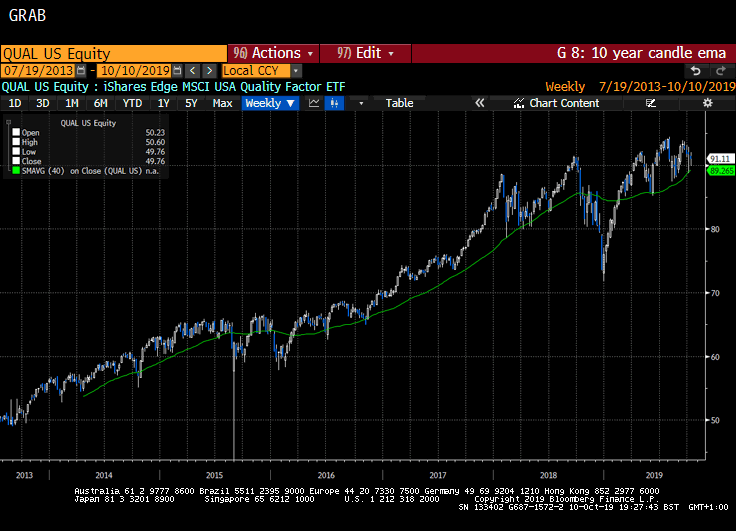Open the annotate pencil tool

[650, 103]
